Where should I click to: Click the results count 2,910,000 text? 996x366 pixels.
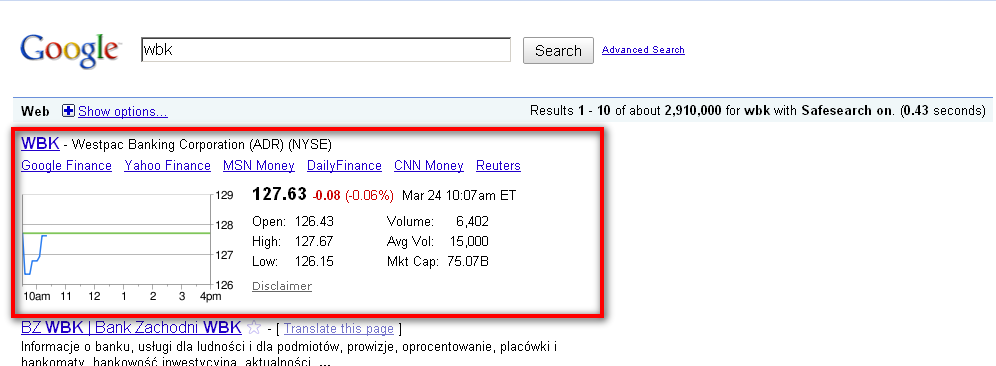(x=692, y=111)
